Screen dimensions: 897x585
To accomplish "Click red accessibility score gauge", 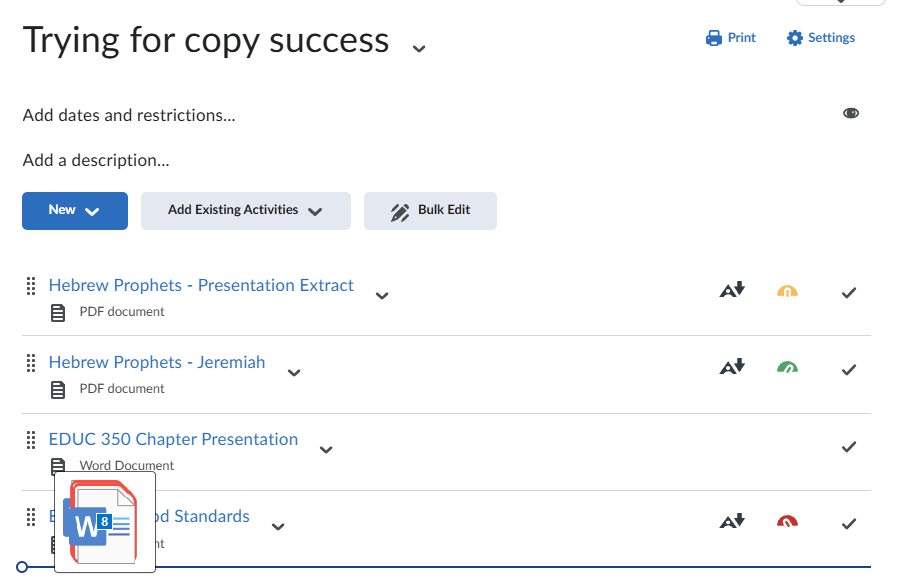I will 788,521.
